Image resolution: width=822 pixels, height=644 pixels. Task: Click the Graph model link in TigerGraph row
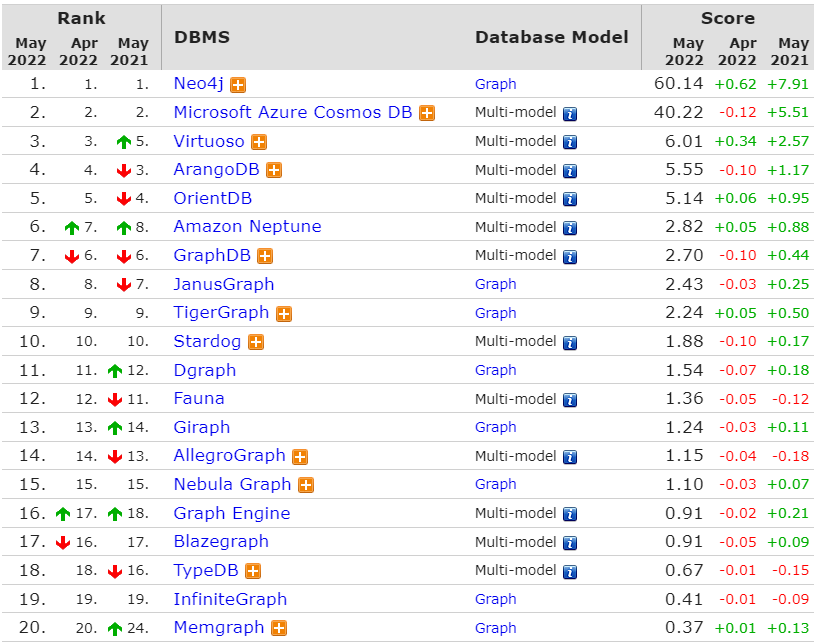click(x=495, y=313)
